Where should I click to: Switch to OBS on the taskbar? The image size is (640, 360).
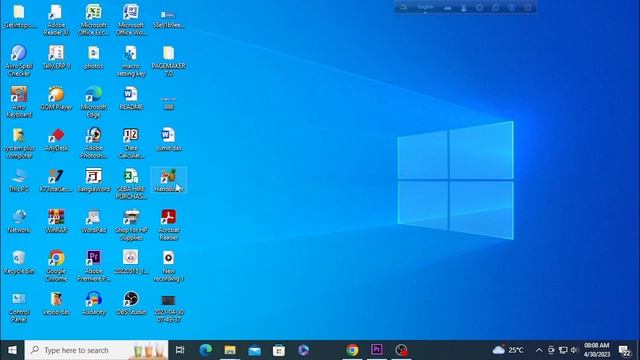coord(401,350)
